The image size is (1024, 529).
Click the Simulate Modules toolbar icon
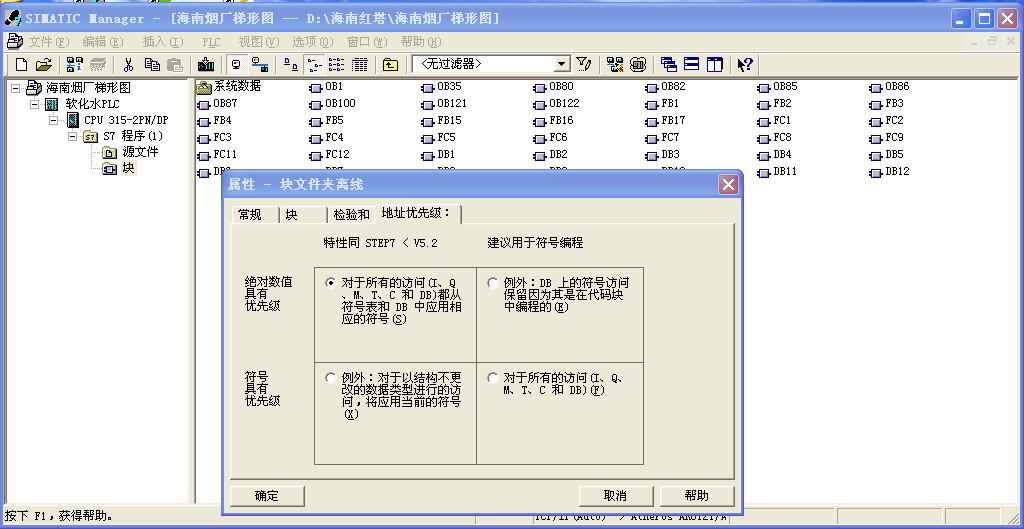click(x=615, y=64)
